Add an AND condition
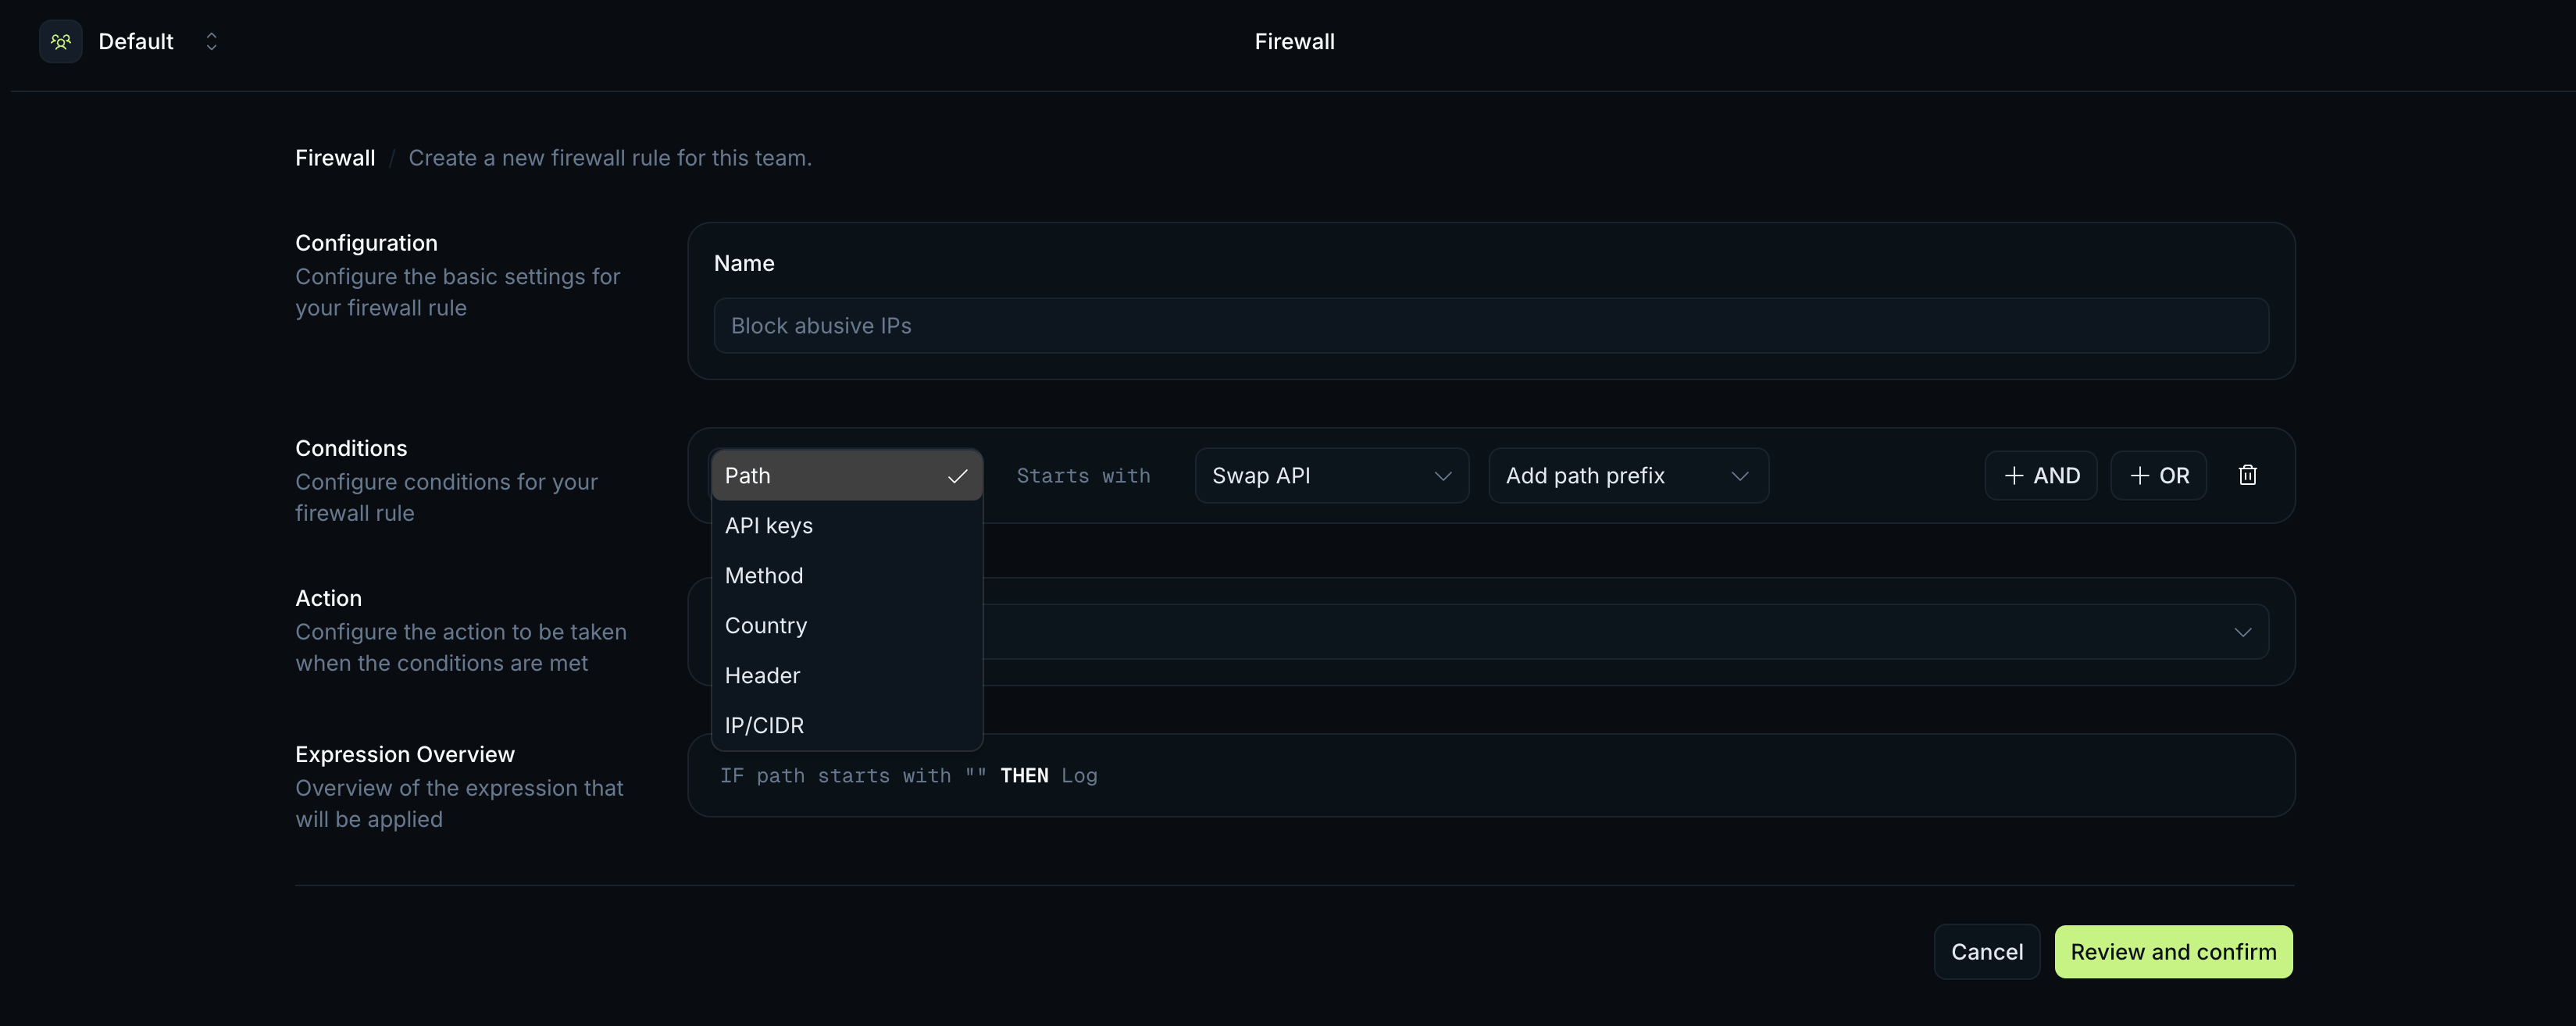2576x1026 pixels. [2041, 476]
